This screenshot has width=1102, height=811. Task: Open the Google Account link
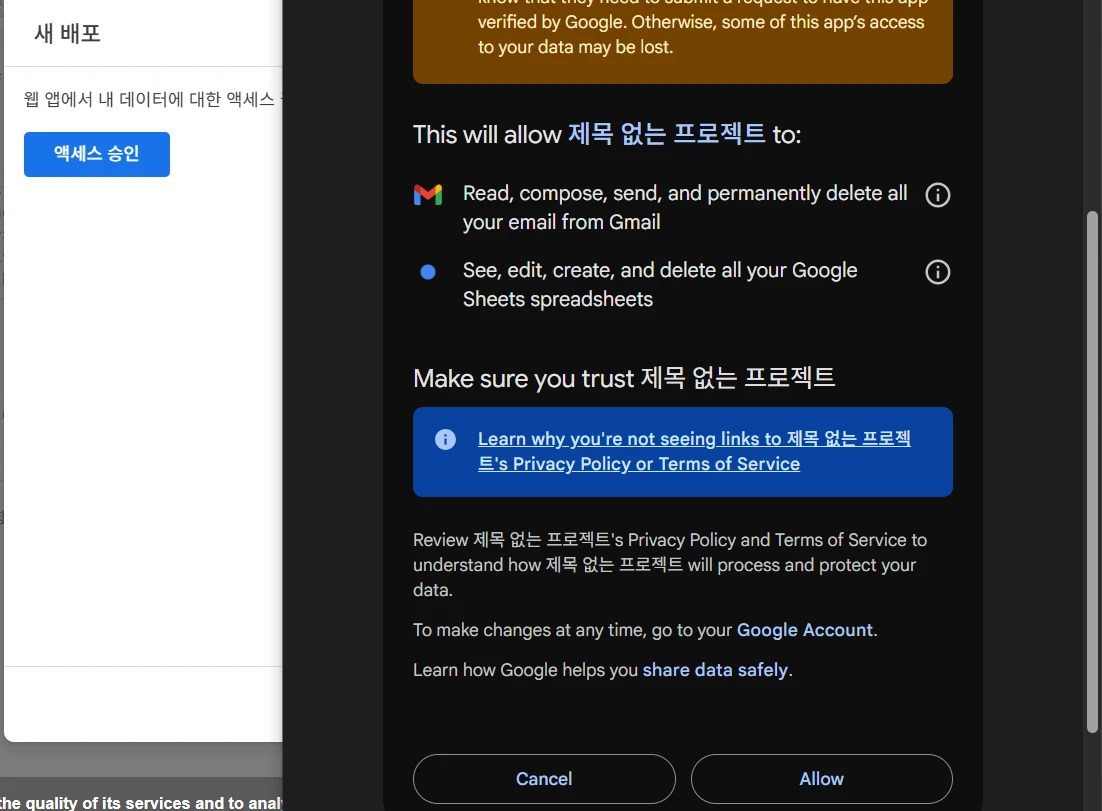click(x=804, y=630)
